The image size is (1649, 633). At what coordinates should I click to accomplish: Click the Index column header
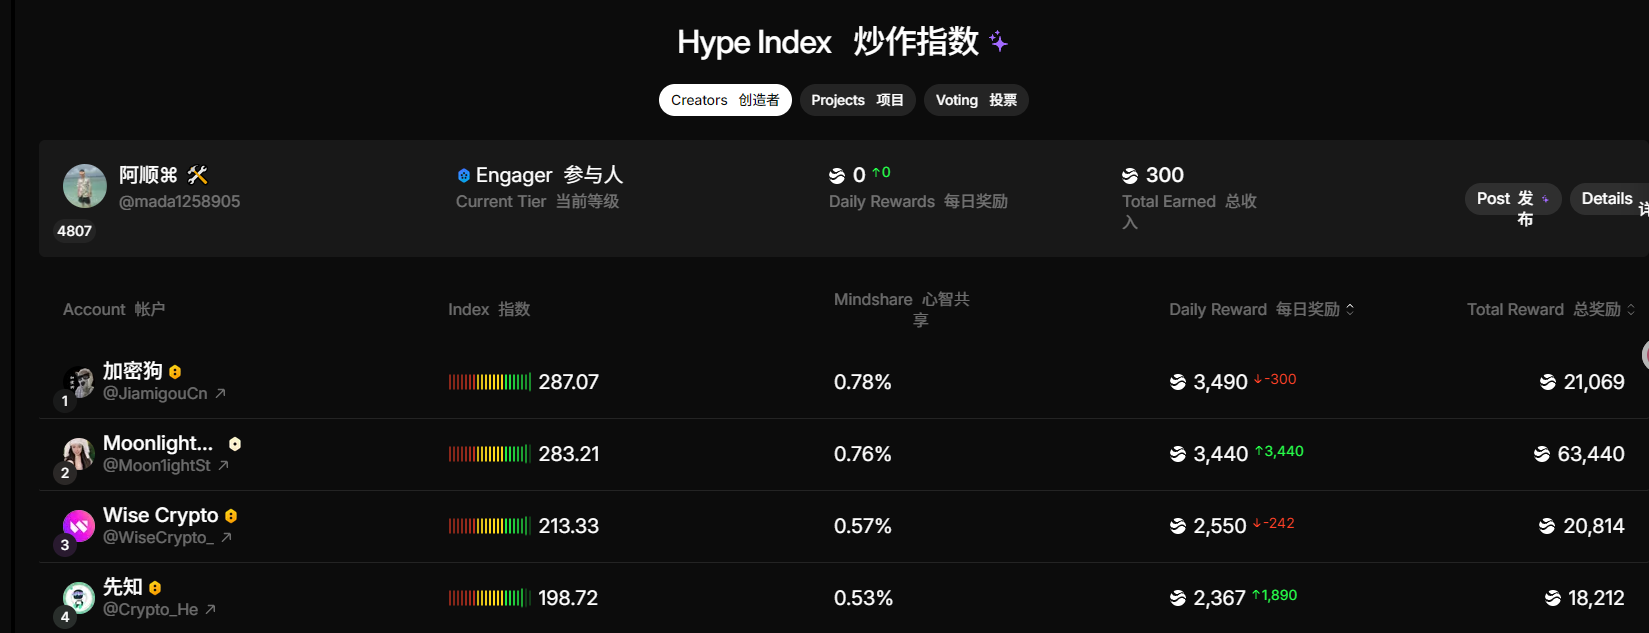click(x=489, y=310)
